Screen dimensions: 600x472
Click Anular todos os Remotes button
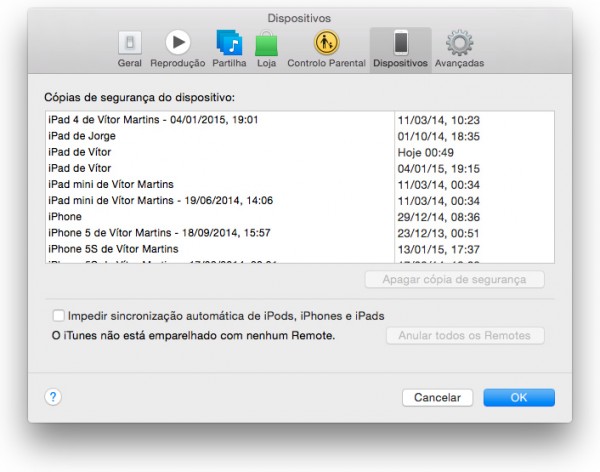coord(465,336)
